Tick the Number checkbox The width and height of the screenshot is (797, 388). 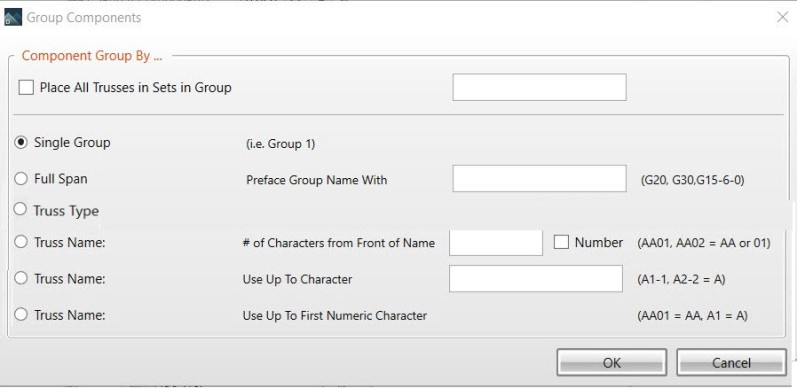(x=561, y=242)
